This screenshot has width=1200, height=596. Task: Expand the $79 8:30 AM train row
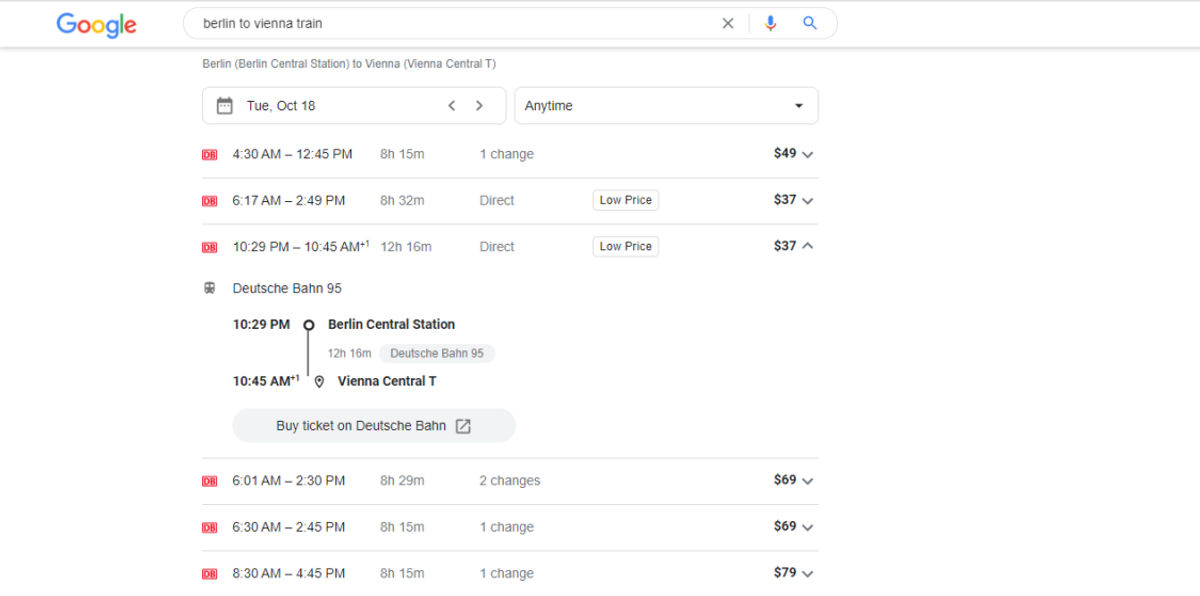tap(808, 573)
